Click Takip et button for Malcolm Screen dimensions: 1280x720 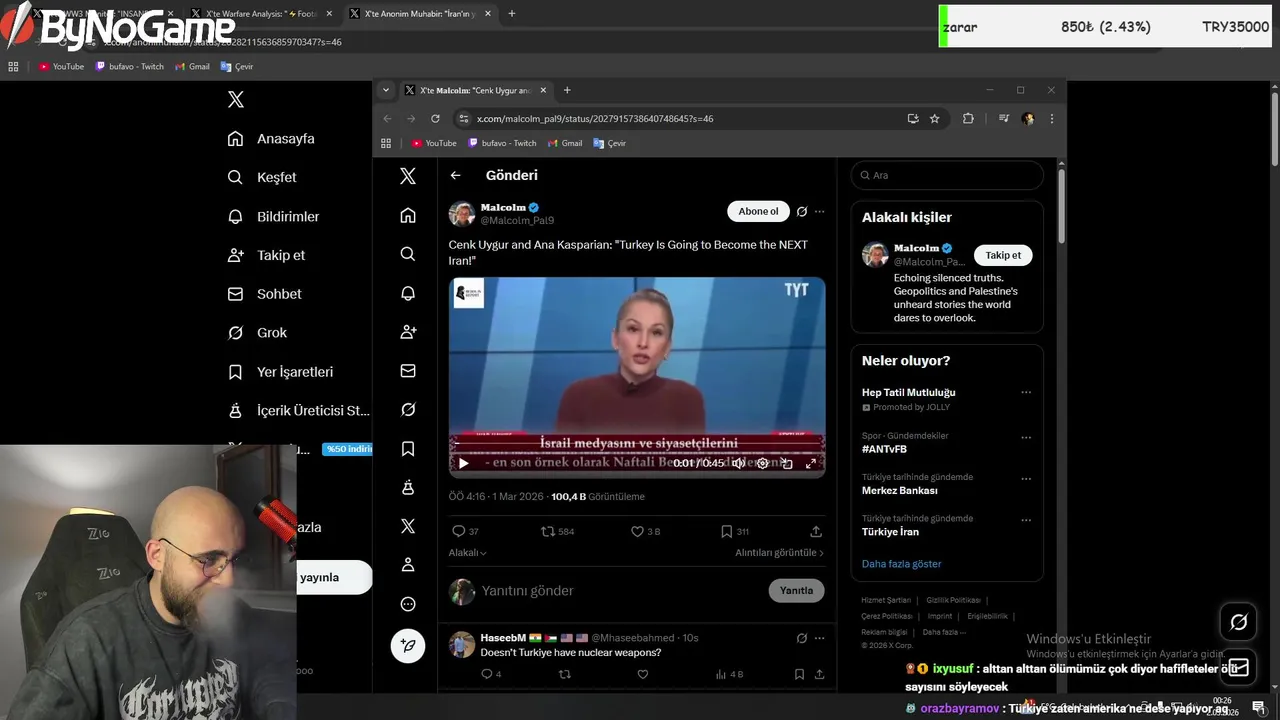tap(1003, 255)
